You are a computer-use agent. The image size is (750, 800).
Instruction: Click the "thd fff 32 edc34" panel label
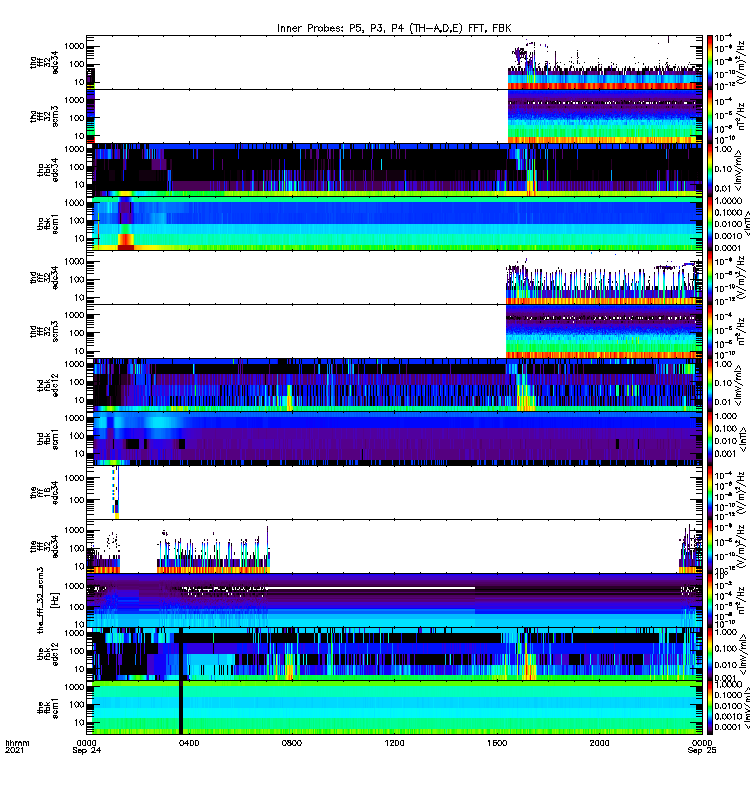[44, 278]
